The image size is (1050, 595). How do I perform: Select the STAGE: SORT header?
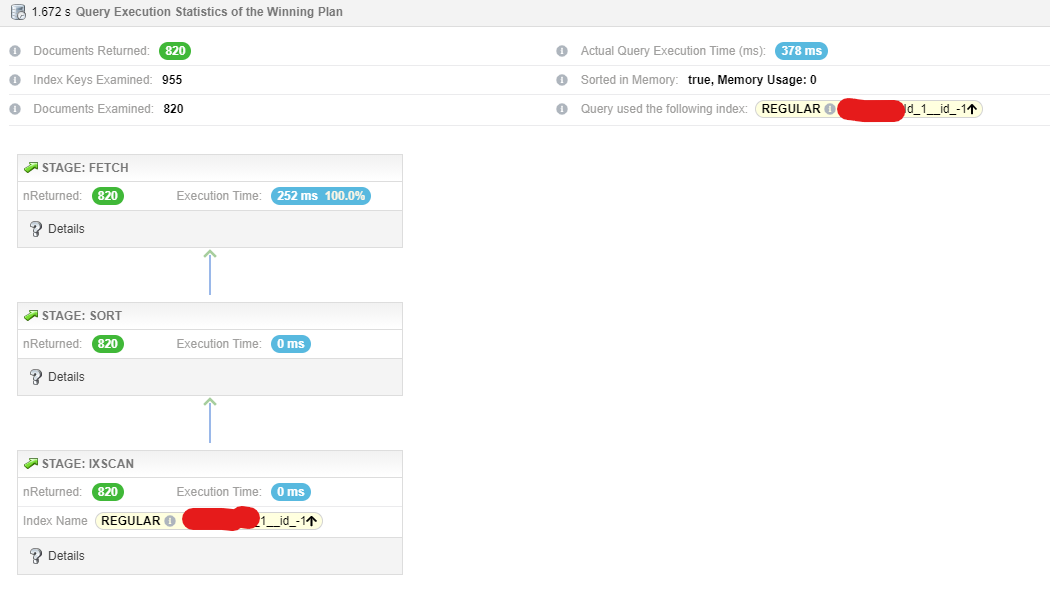point(210,316)
